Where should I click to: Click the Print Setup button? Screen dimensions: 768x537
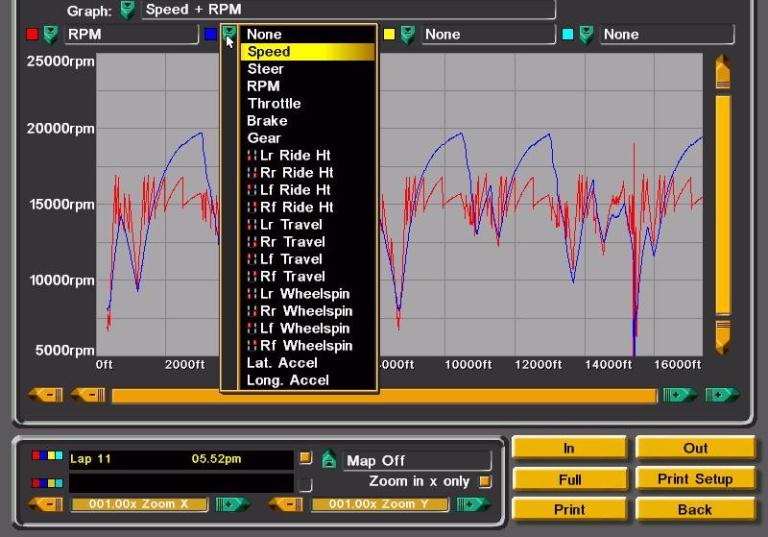(x=694, y=479)
